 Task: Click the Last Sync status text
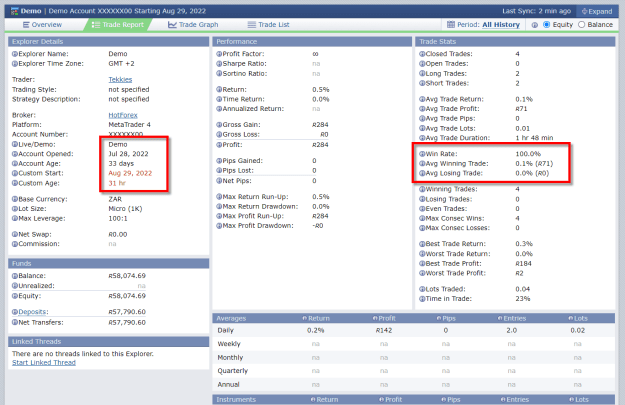point(536,11)
